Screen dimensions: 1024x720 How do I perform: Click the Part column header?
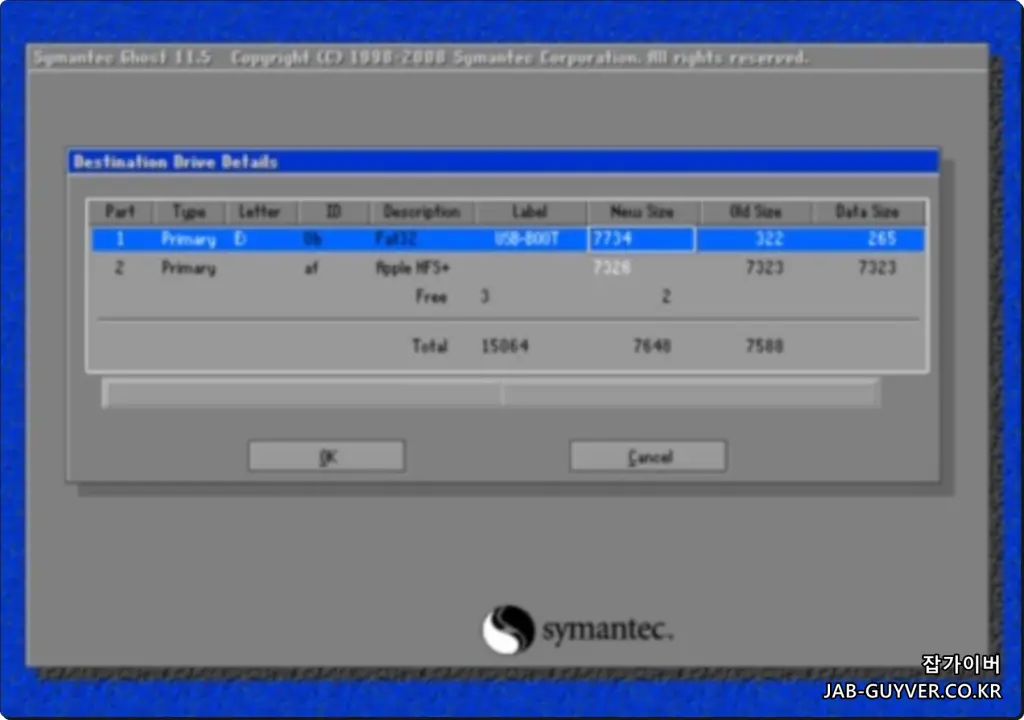tap(120, 212)
